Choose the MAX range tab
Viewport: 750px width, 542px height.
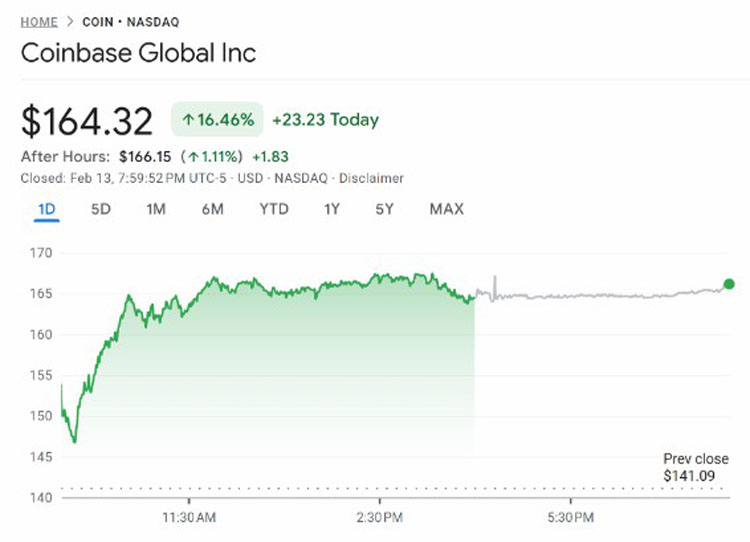[x=446, y=209]
